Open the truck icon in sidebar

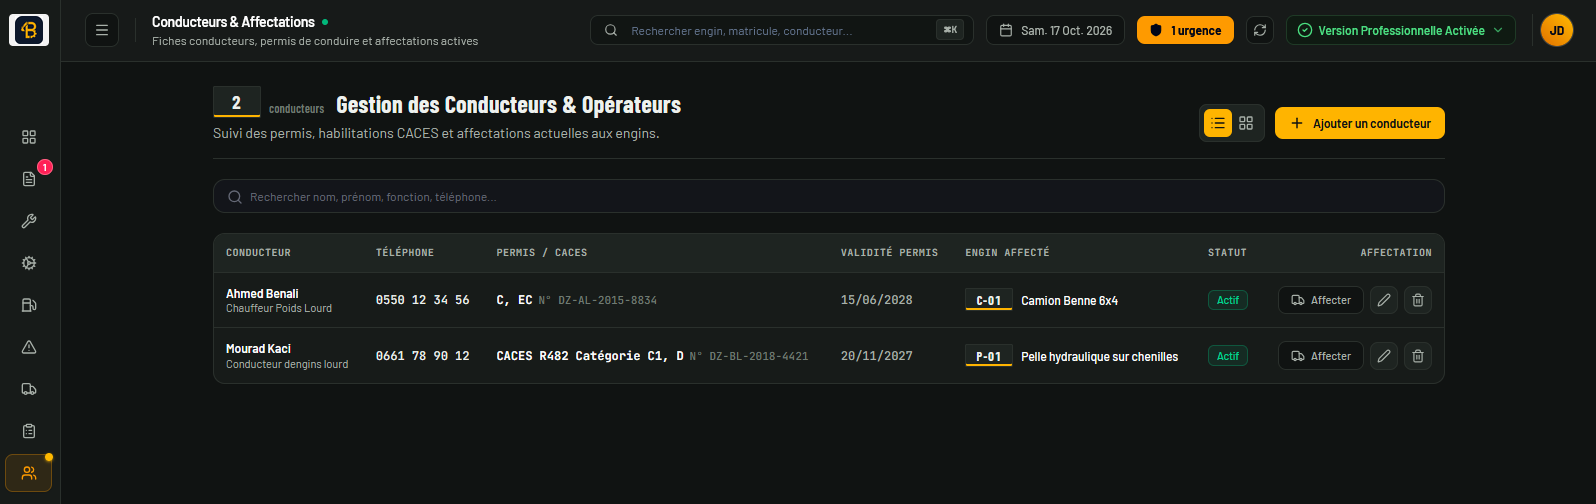(29, 389)
